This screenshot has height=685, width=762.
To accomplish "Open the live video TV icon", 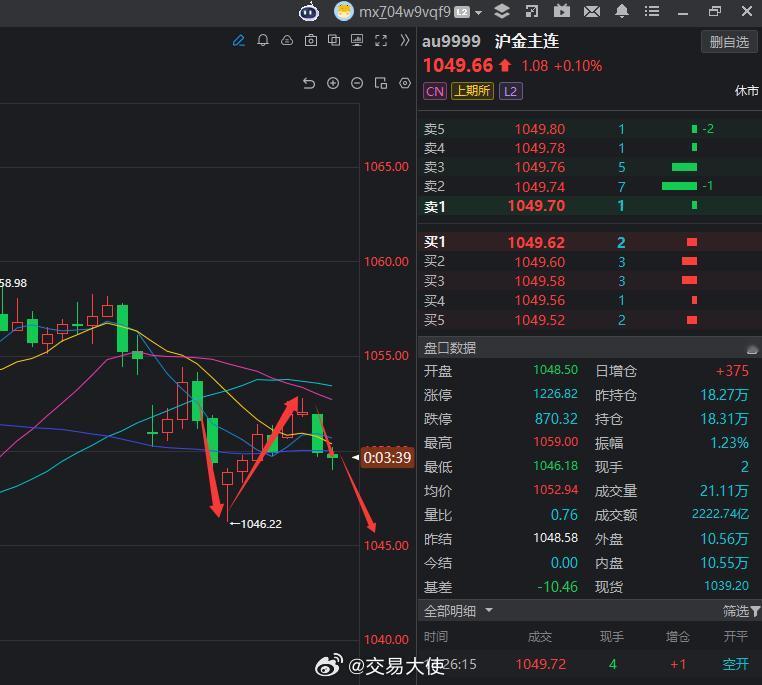I will click(562, 11).
